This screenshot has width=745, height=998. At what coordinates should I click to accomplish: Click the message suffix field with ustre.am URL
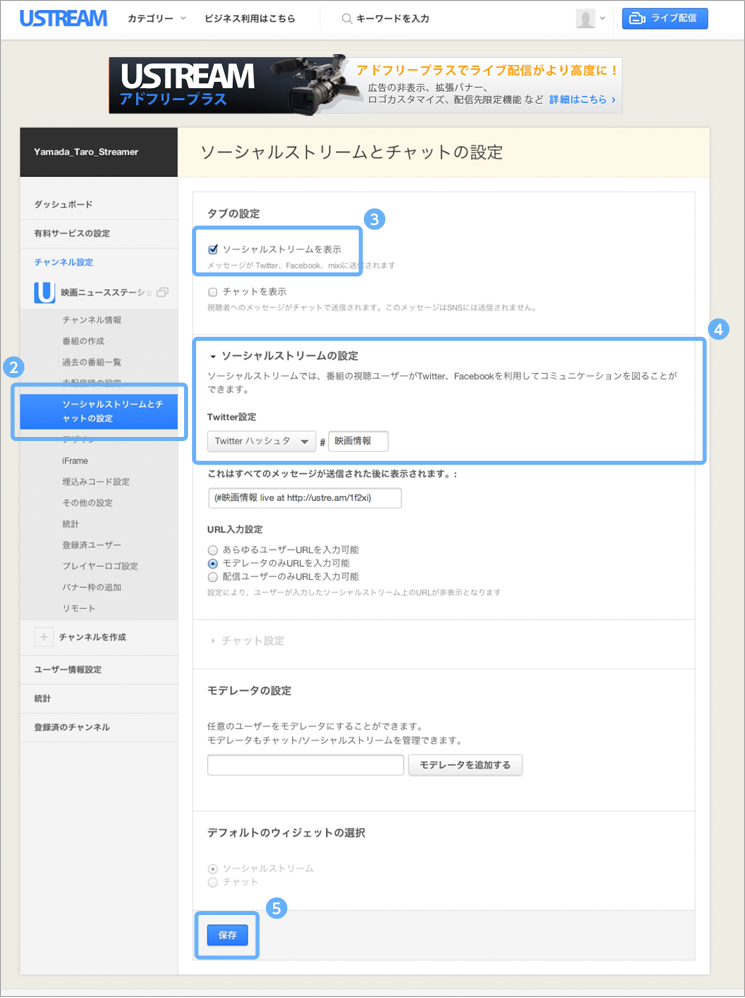tap(305, 498)
